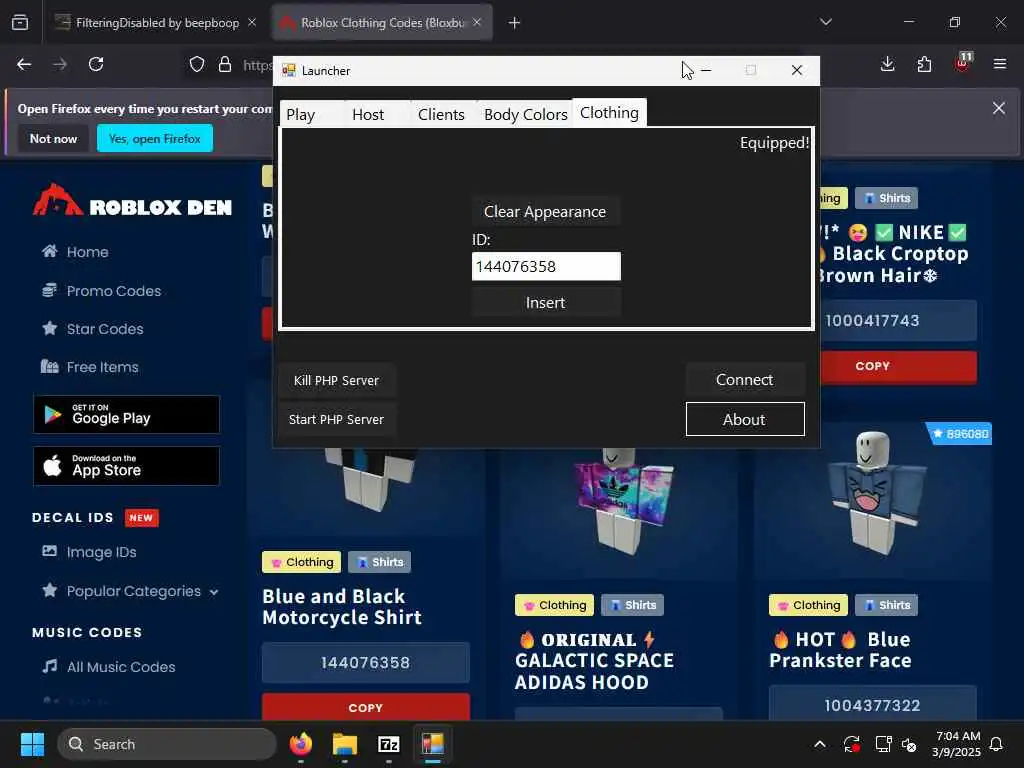Click the tracking protection shield icon
Viewport: 1024px width, 768px height.
point(197,64)
